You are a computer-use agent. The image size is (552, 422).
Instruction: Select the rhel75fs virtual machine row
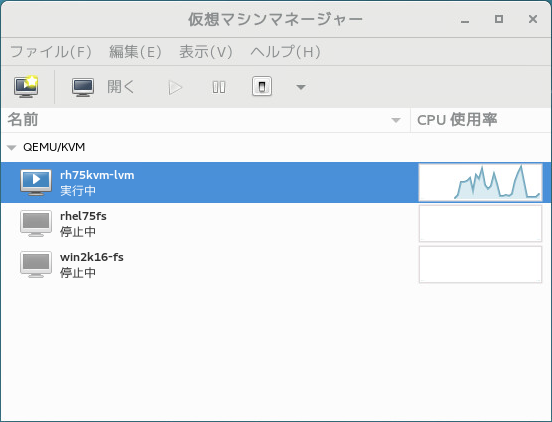coord(276,223)
